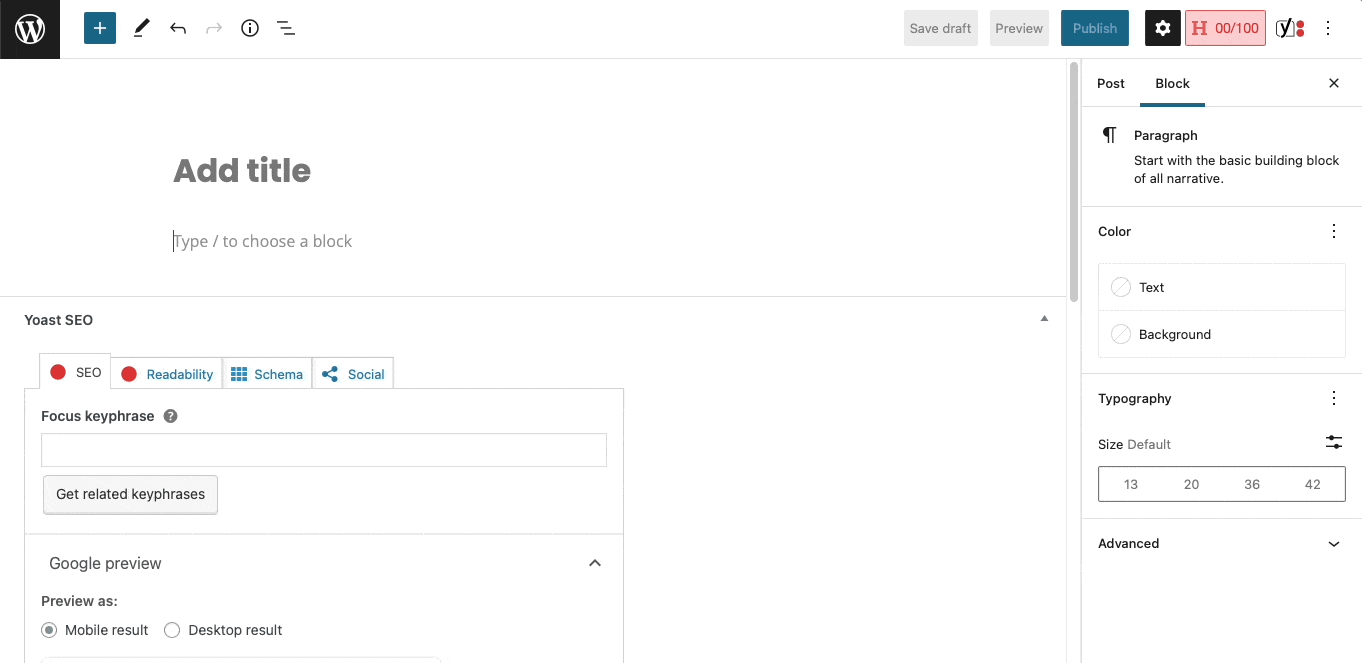The width and height of the screenshot is (1362, 663).
Task: Click inside the Focus keyphrase field
Action: coord(323,450)
